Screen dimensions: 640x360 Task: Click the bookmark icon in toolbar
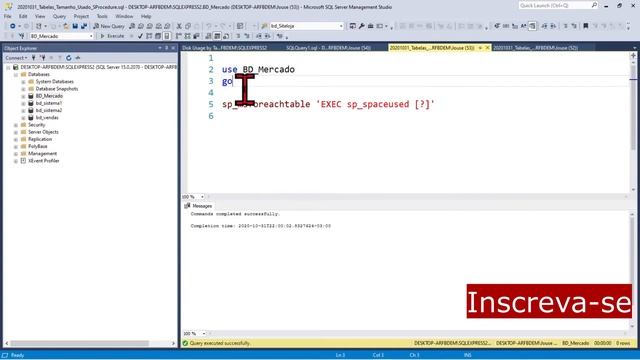pos(586,26)
